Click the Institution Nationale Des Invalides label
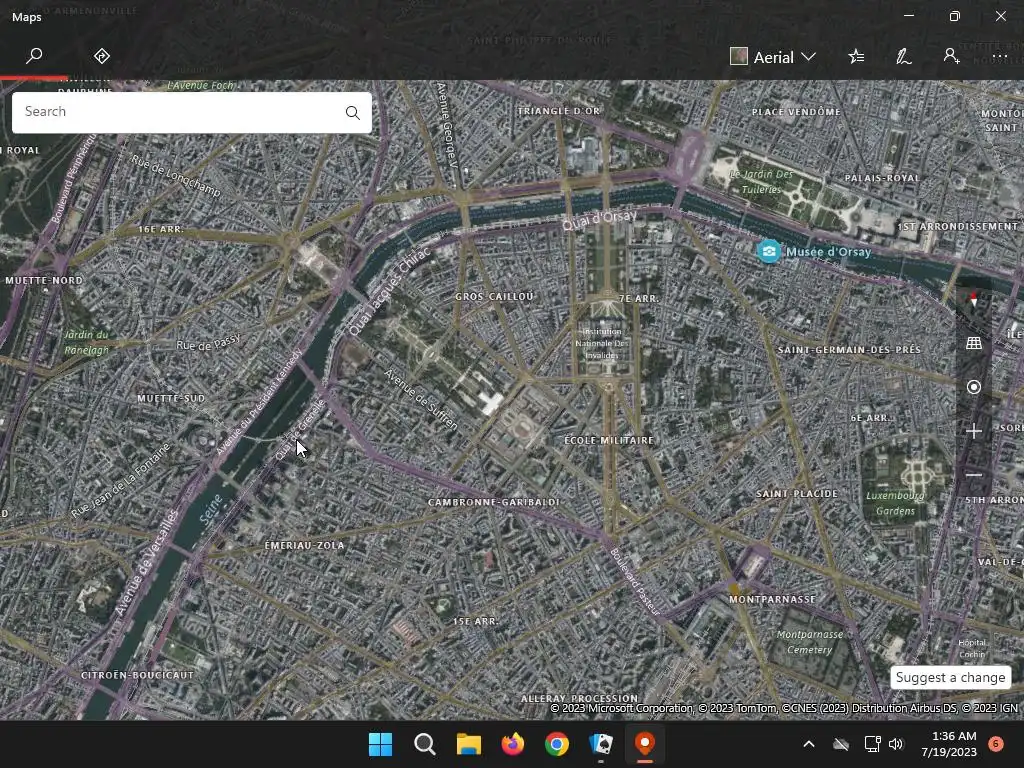Image resolution: width=1024 pixels, height=768 pixels. pos(601,344)
